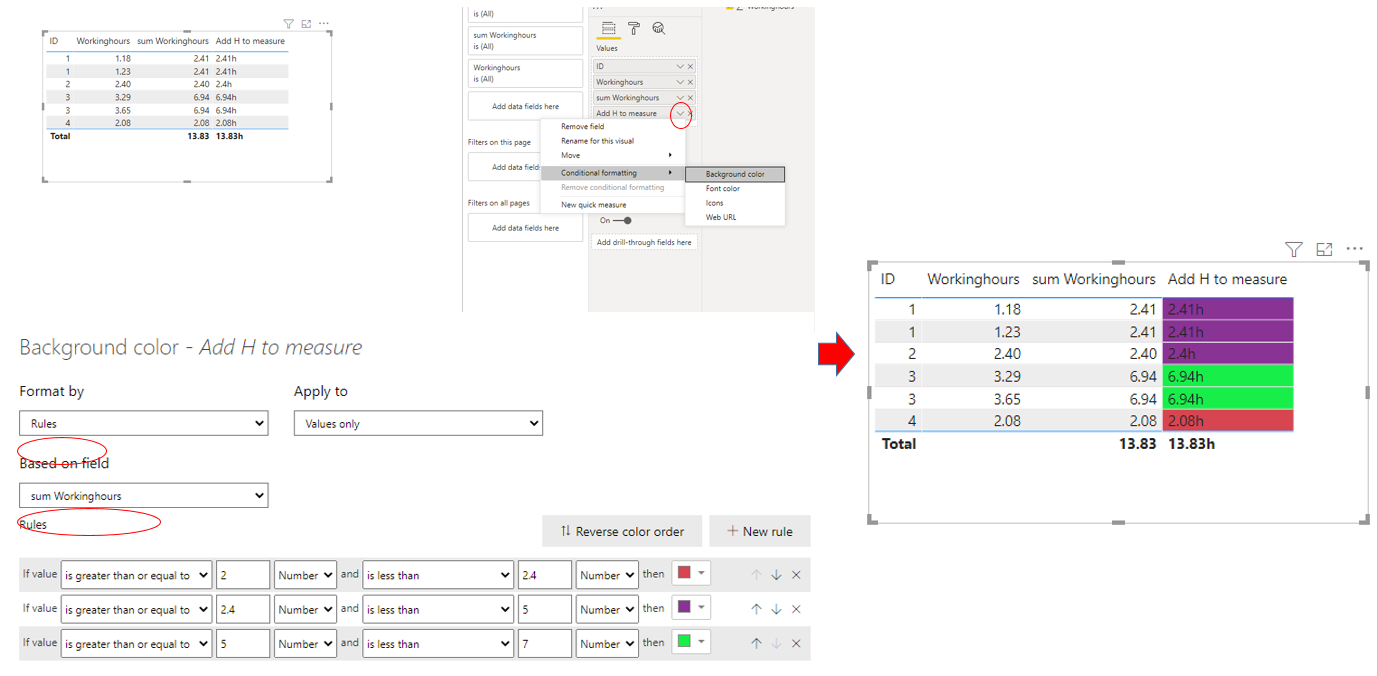1378x676 pixels.
Task: Open the Format paint-roller icon
Action: click(x=633, y=28)
